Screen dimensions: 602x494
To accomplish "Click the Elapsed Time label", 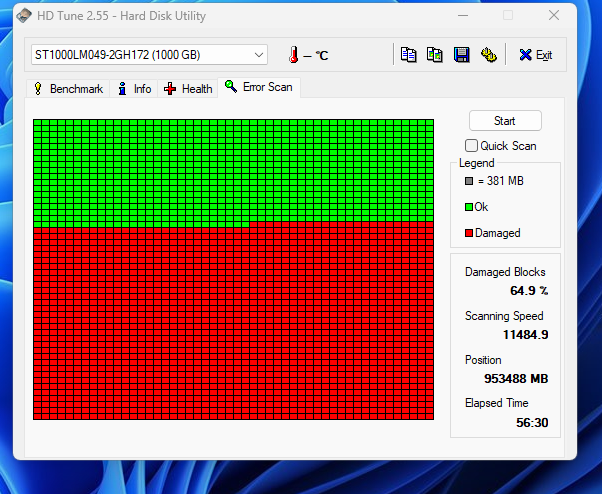I will tap(496, 403).
